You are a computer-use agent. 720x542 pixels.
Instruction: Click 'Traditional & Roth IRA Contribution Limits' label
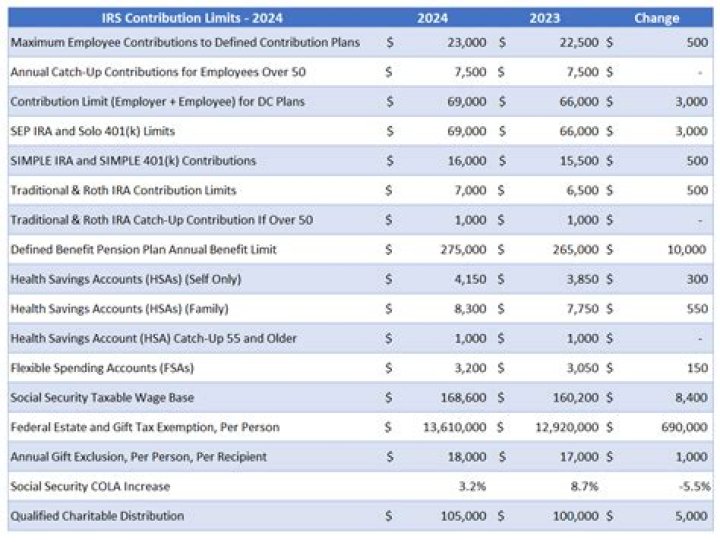(124, 190)
